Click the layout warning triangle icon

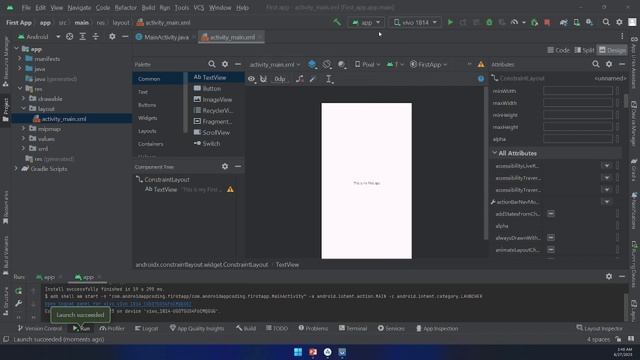[481, 64]
